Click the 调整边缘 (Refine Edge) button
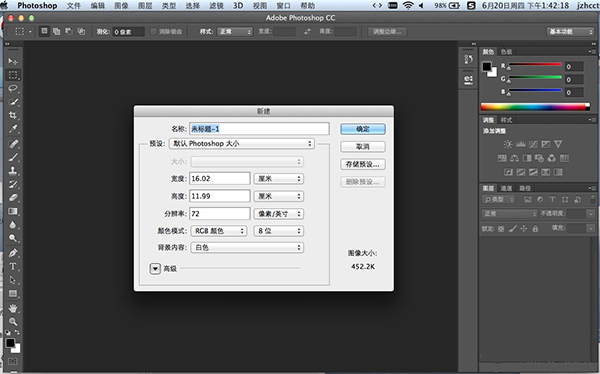The image size is (600, 374). (x=387, y=31)
